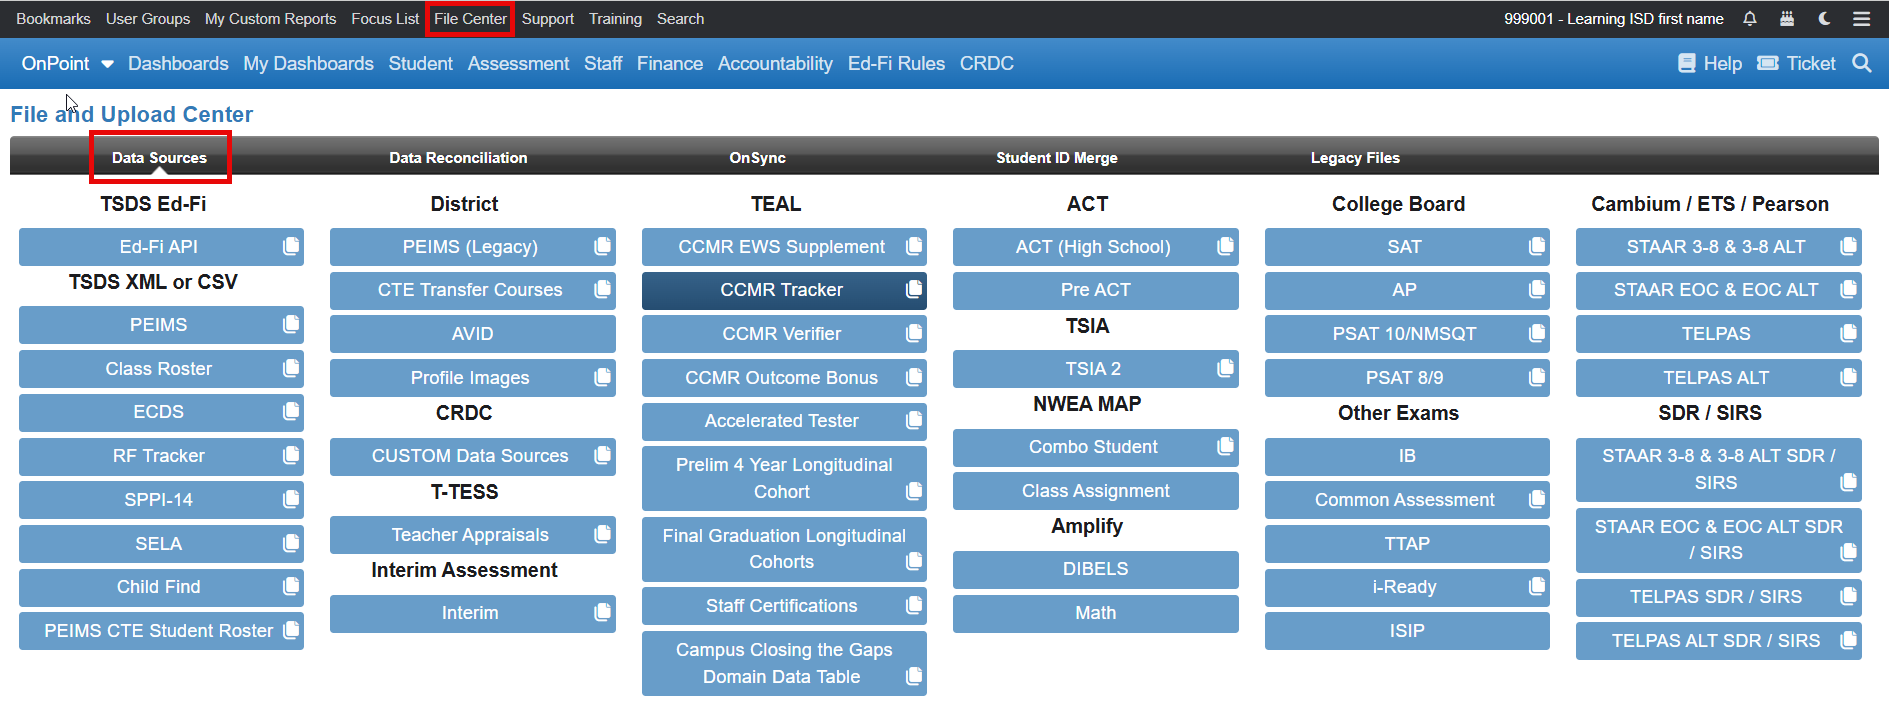
Task: Click the copy icon on Teacher Appraisals
Action: (602, 534)
